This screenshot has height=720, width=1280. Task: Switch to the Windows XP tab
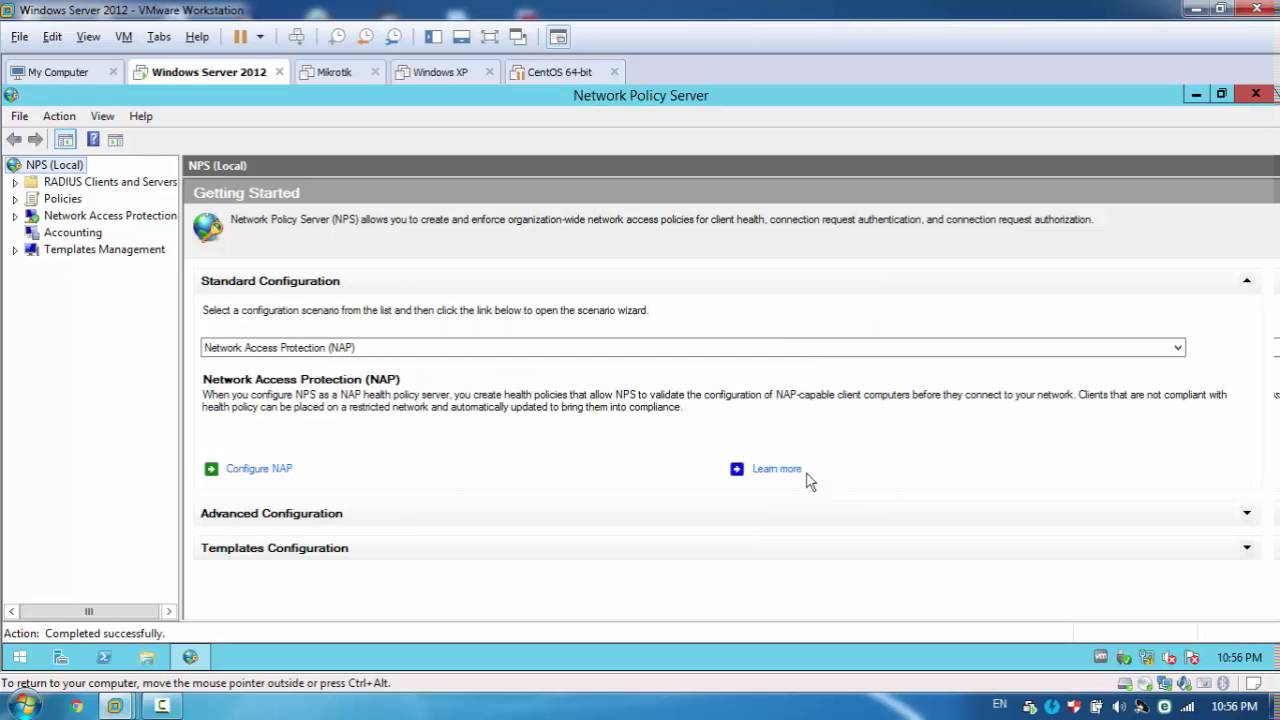click(x=440, y=72)
